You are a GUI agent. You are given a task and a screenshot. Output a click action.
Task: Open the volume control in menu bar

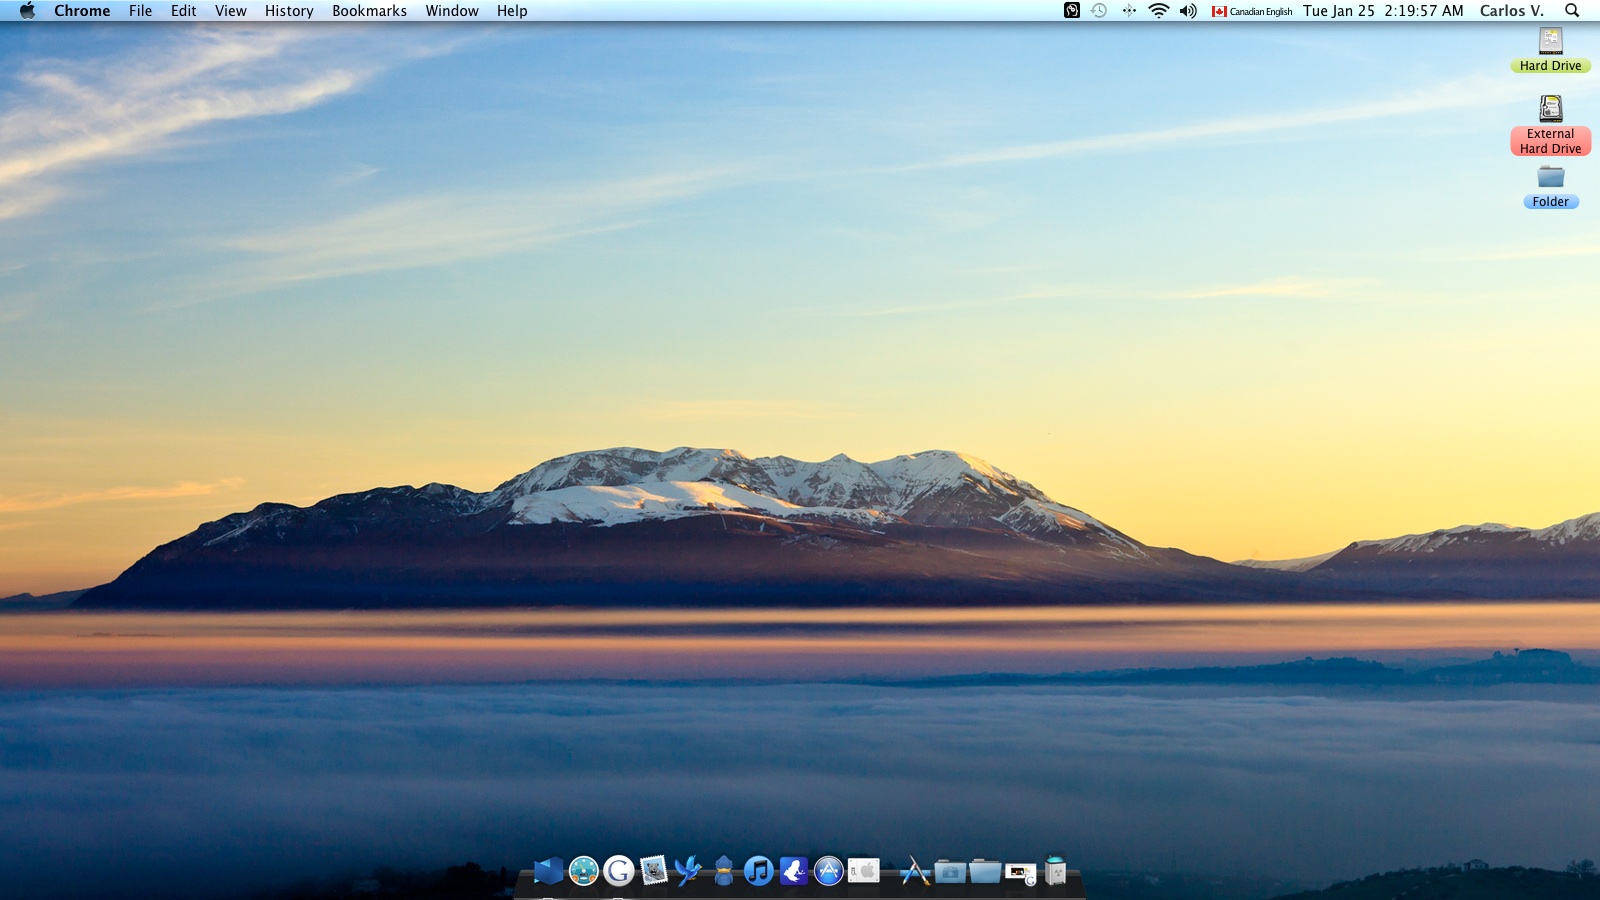[x=1188, y=11]
